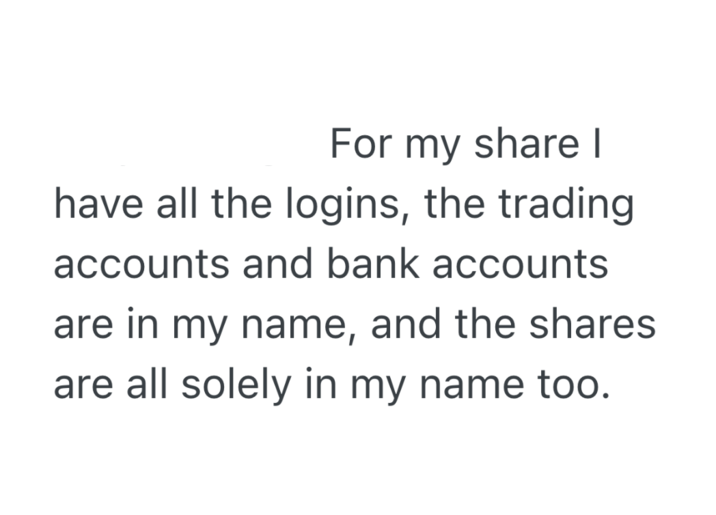This screenshot has width=716, height=515.
Task: Click the standalone "I" ending the first line
Action: 598,145
